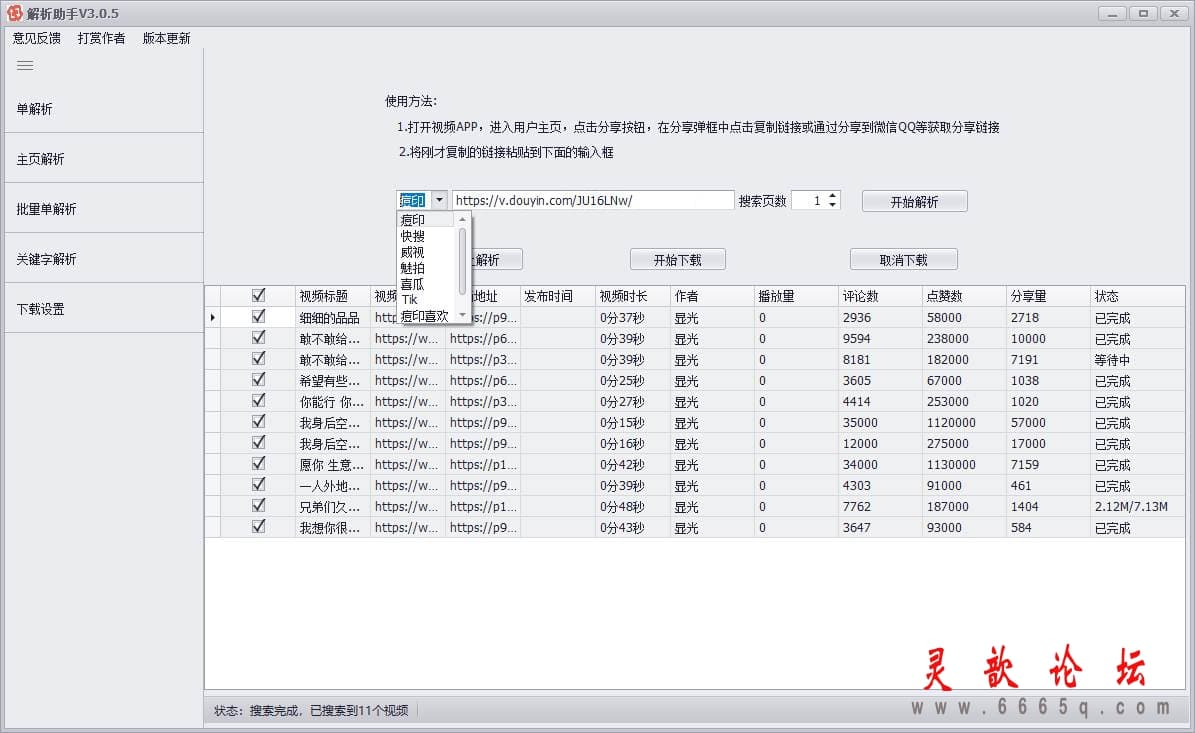Toggle checkbox of 我身后空 row with 35000 comments

(x=258, y=421)
